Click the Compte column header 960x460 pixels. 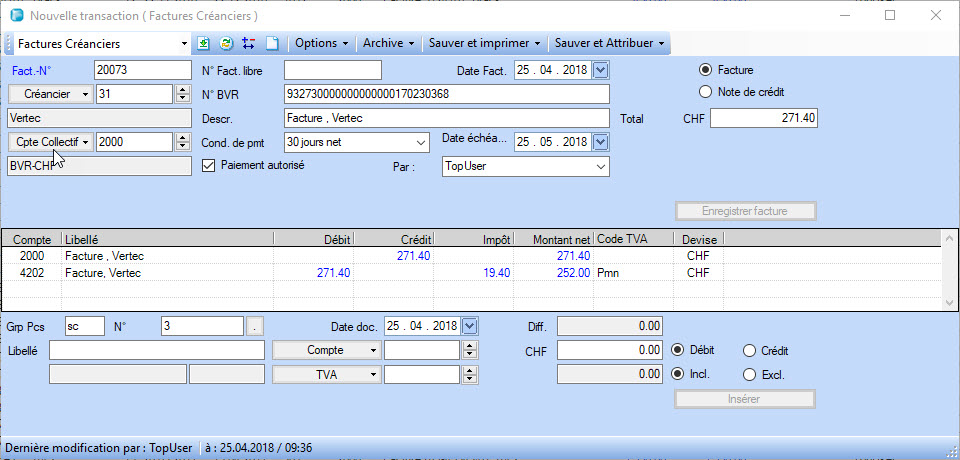pos(32,239)
